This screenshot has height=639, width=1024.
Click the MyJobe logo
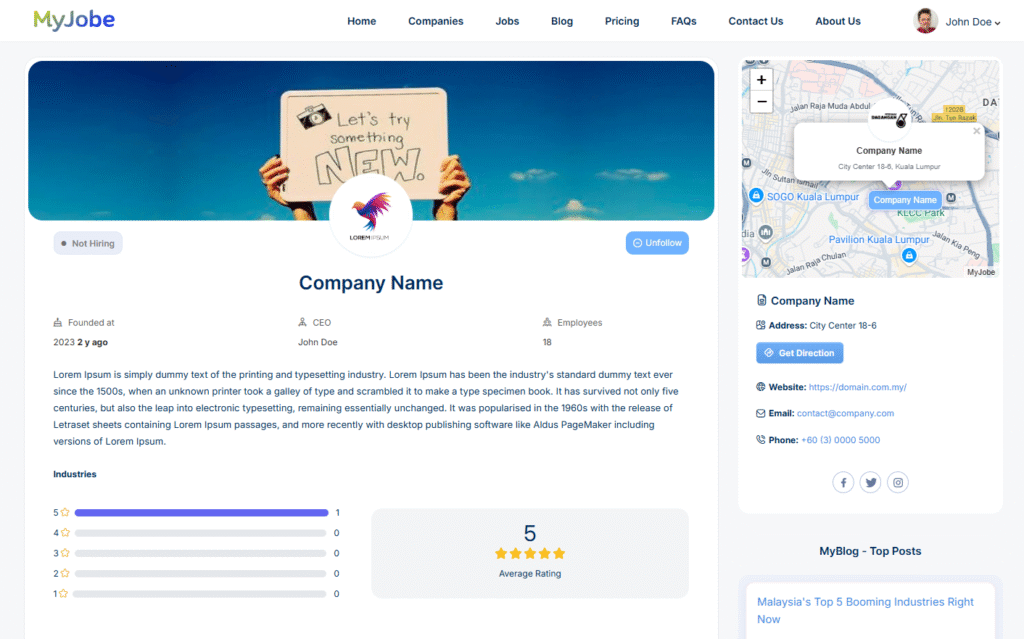pos(74,20)
